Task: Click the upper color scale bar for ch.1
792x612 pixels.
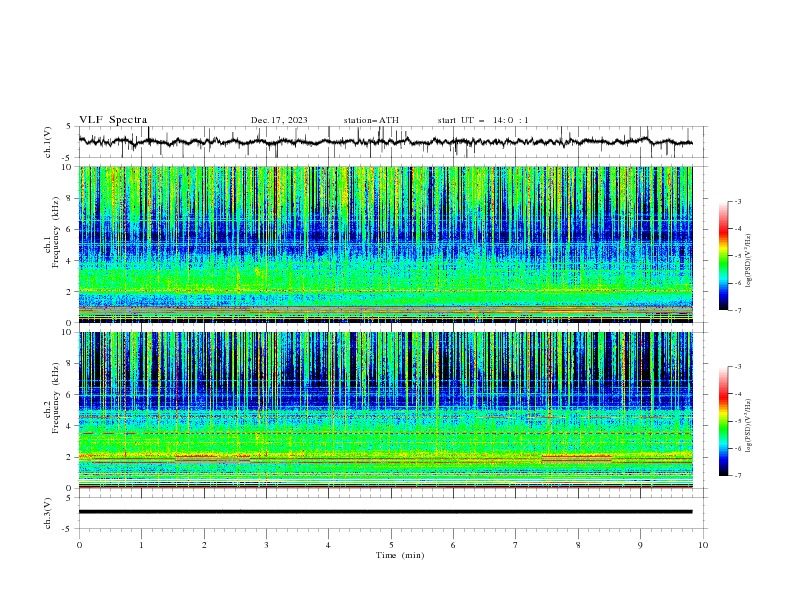Action: 723,255
